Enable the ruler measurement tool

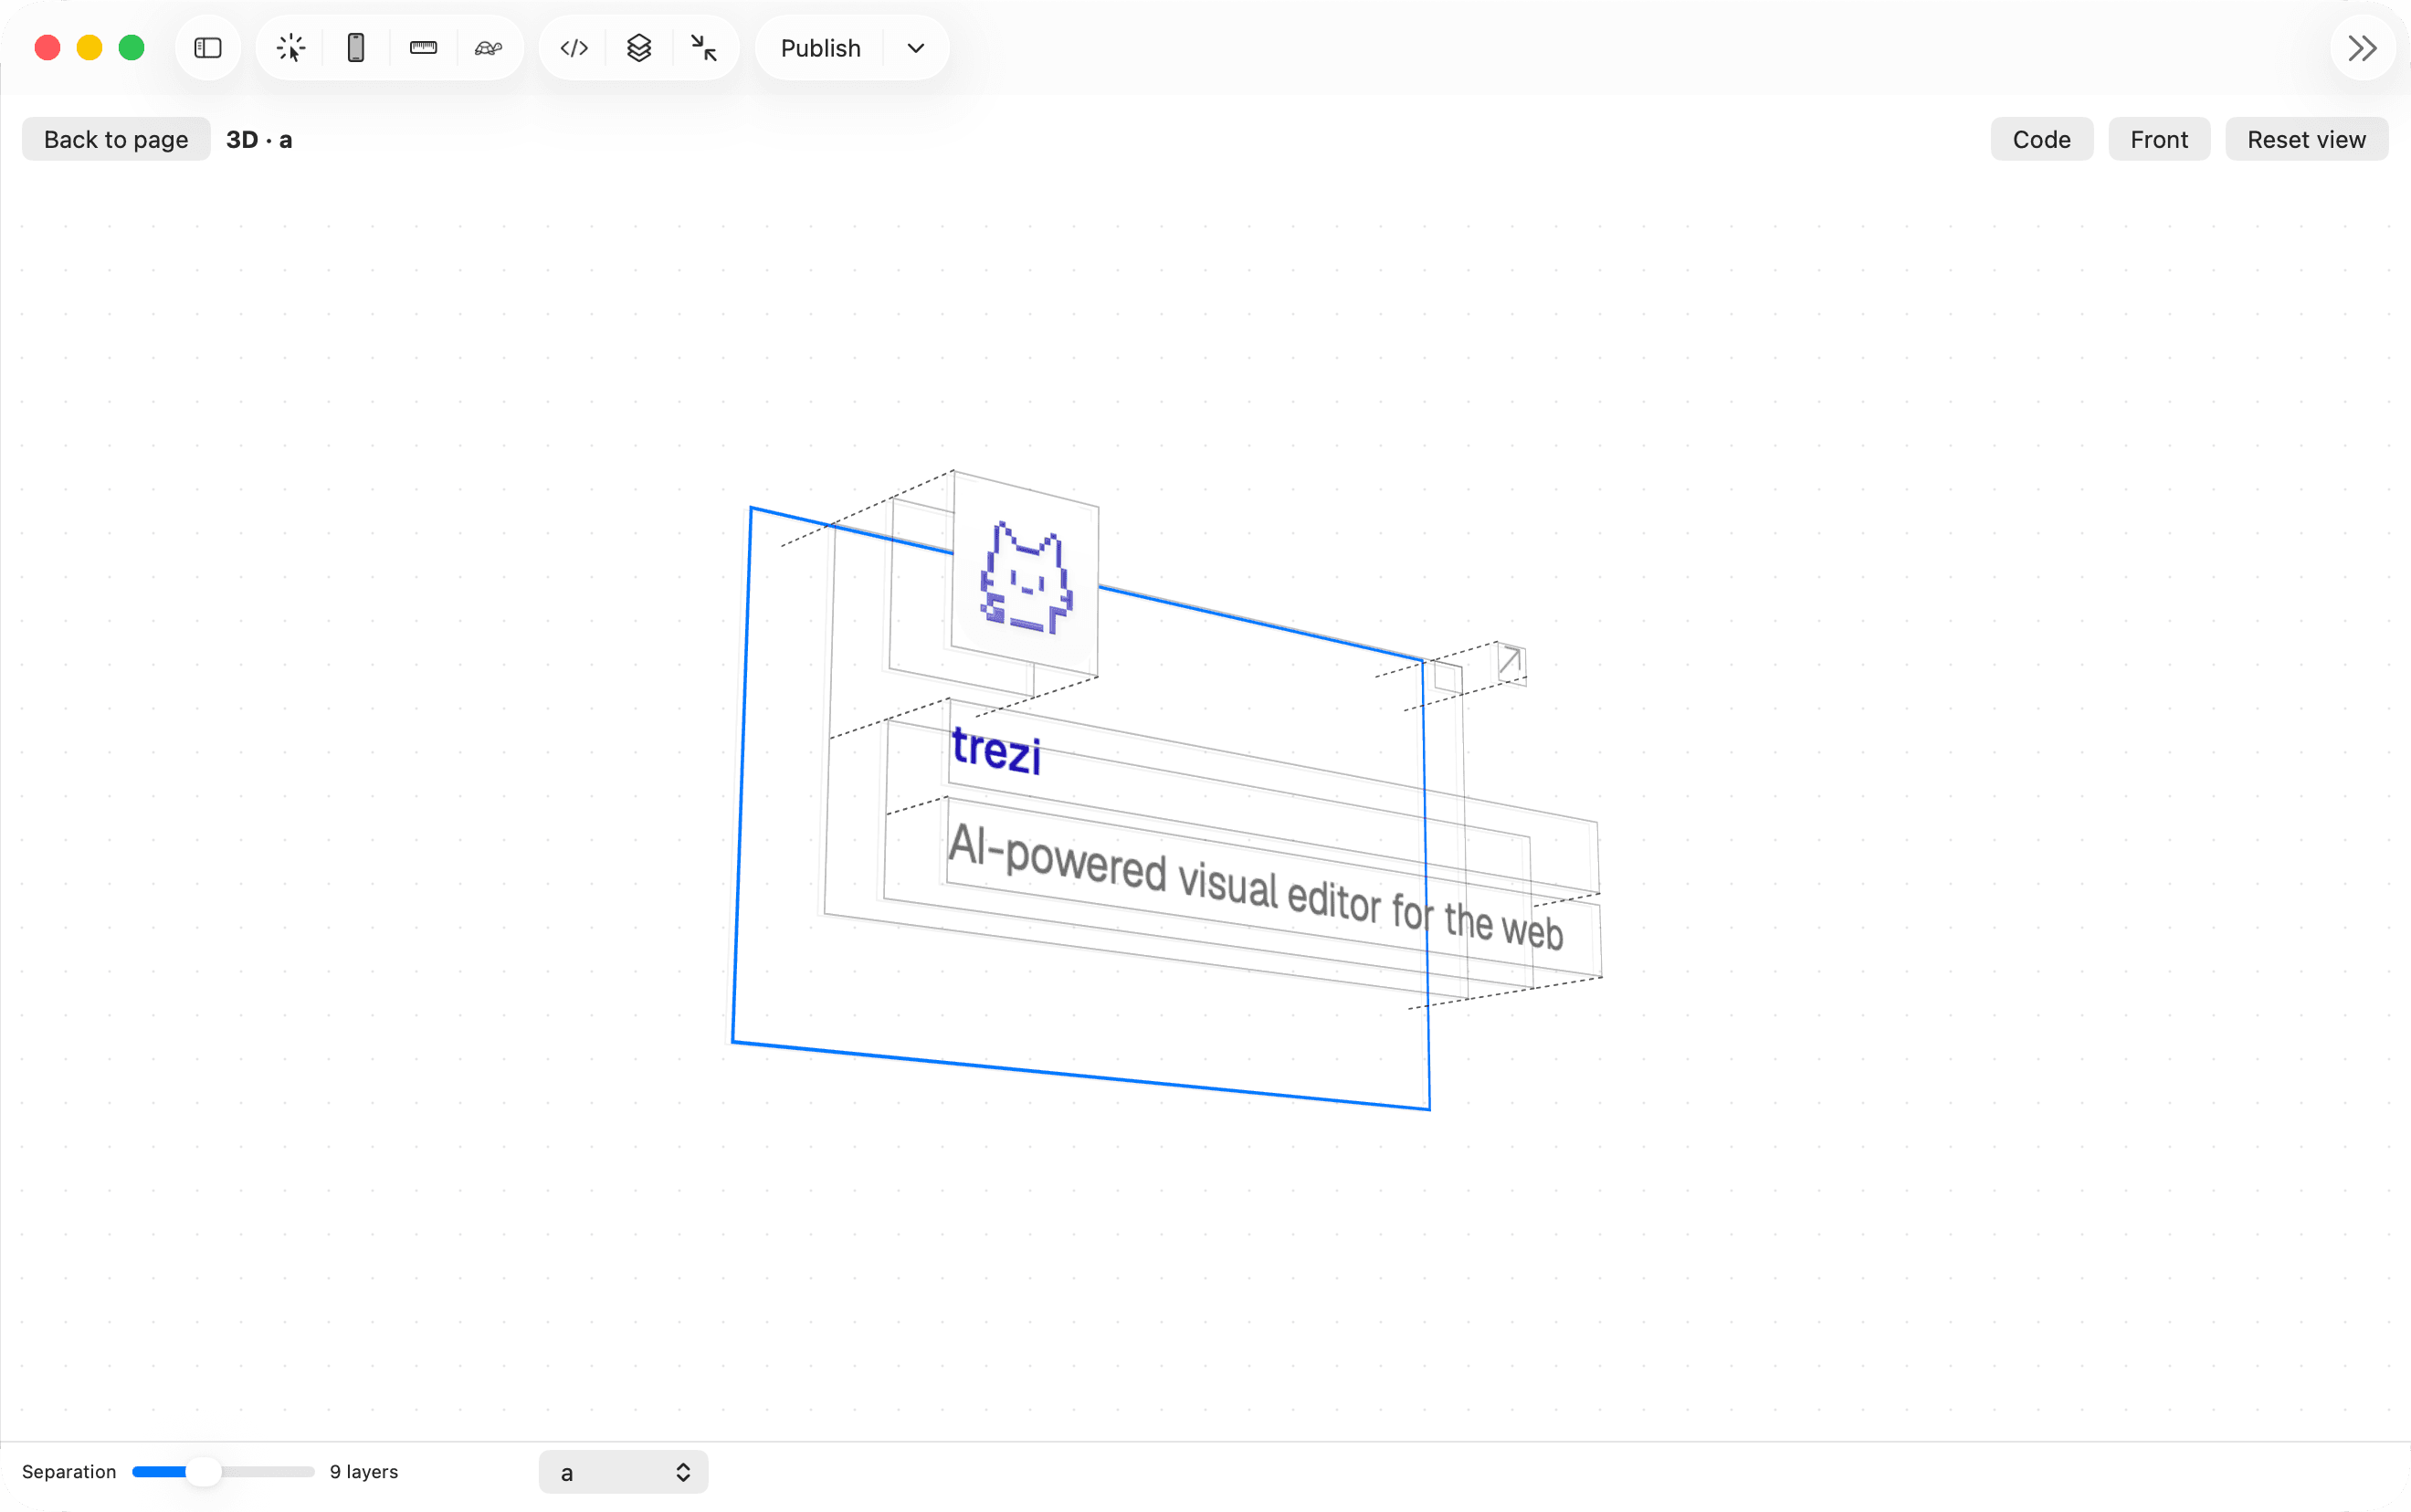423,48
